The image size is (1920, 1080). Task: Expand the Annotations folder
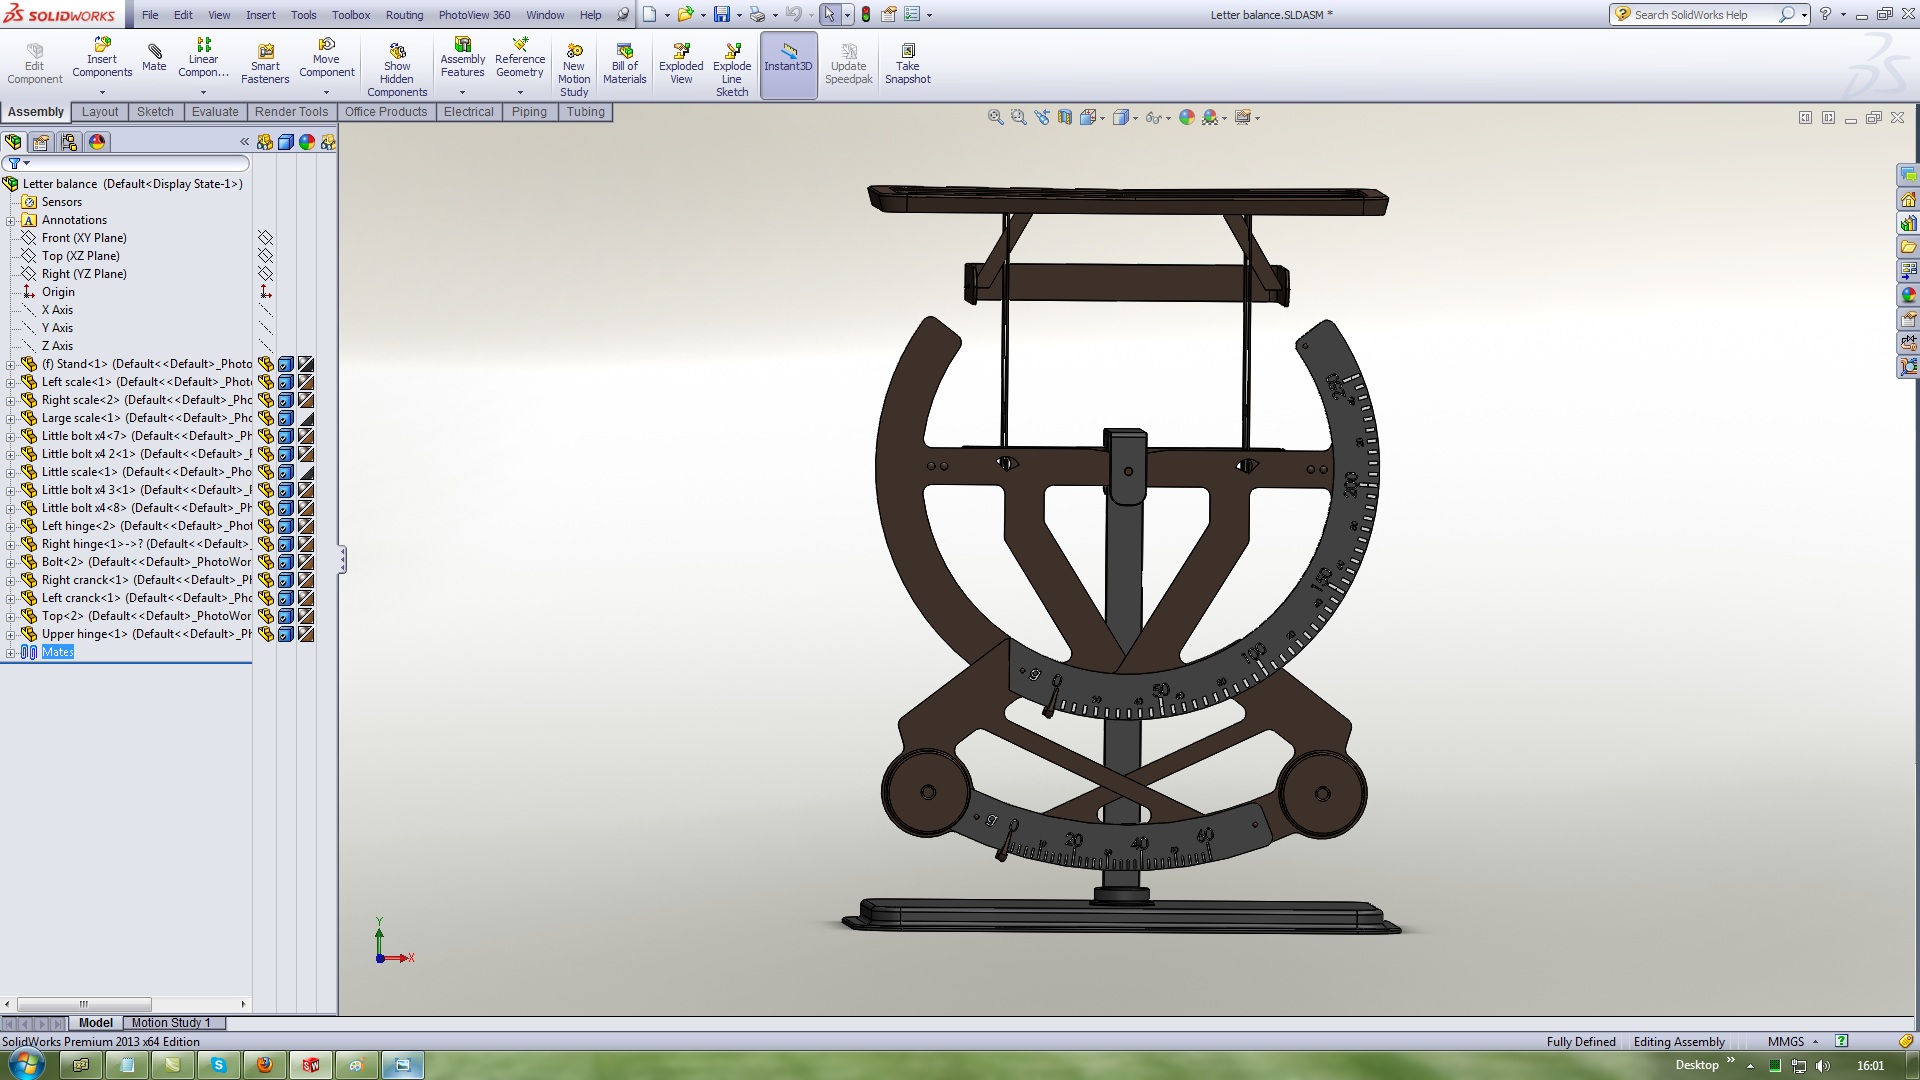[x=11, y=221]
